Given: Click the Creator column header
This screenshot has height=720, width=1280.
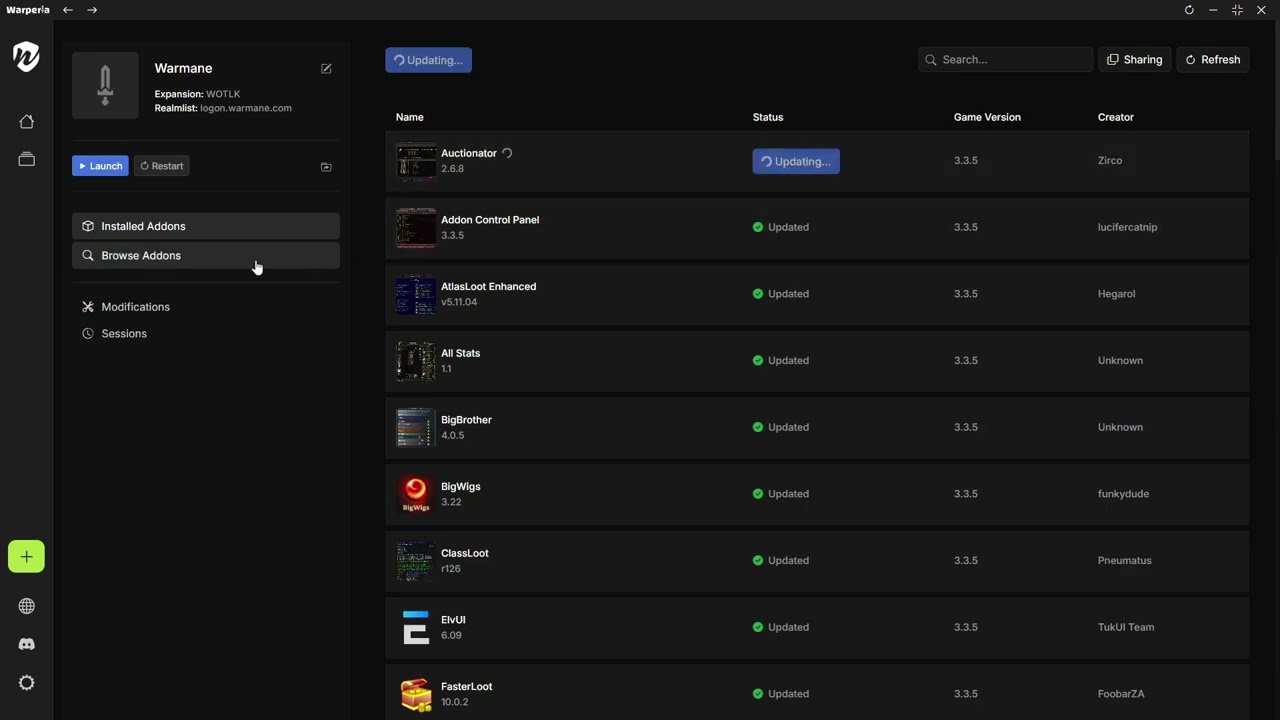Looking at the screenshot, I should pos(1115,117).
